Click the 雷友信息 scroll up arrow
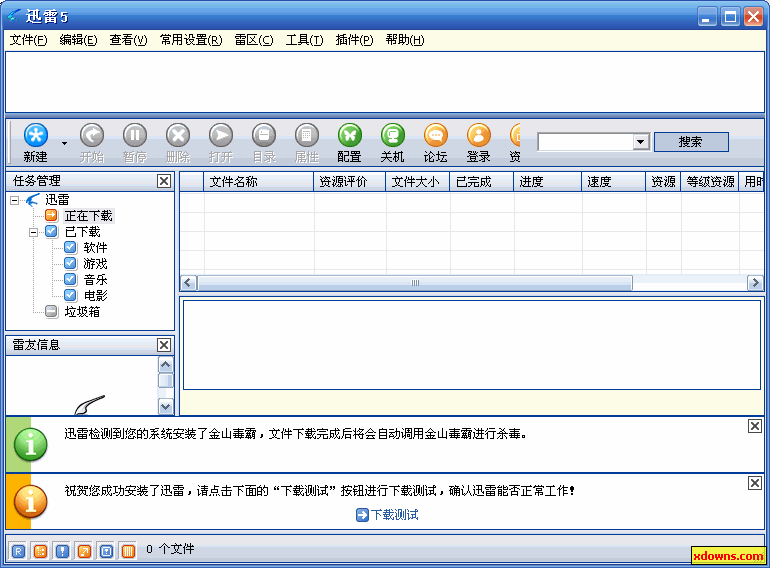Viewport: 770px width, 568px height. 165,365
